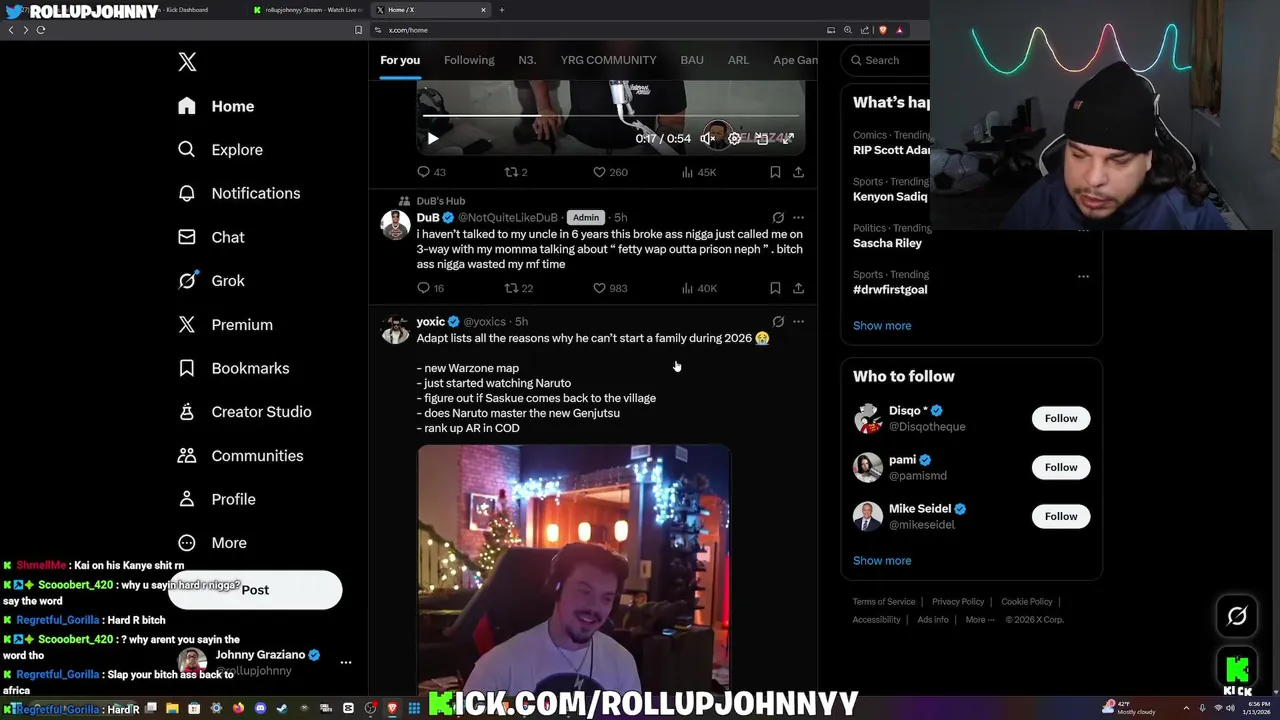Open video settings gear
This screenshot has height=720, width=1280.
coord(735,139)
